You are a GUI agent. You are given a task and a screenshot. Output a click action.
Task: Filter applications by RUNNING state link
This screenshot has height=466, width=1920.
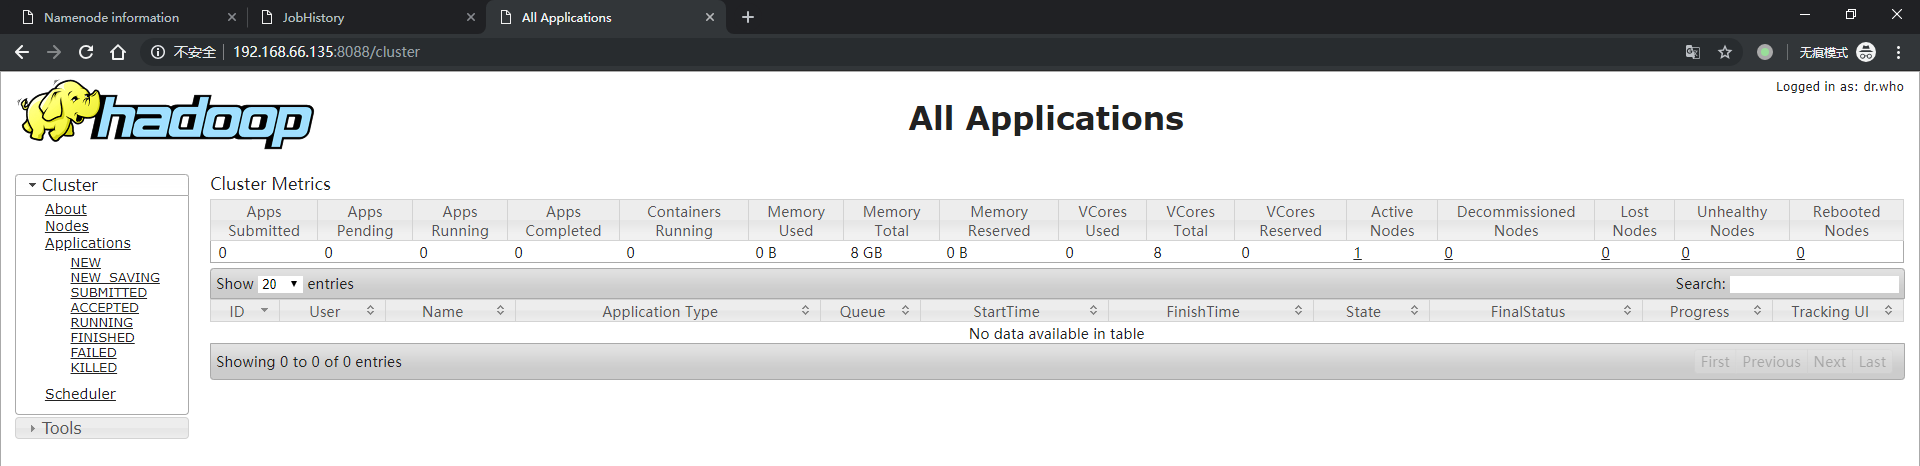pos(101,323)
